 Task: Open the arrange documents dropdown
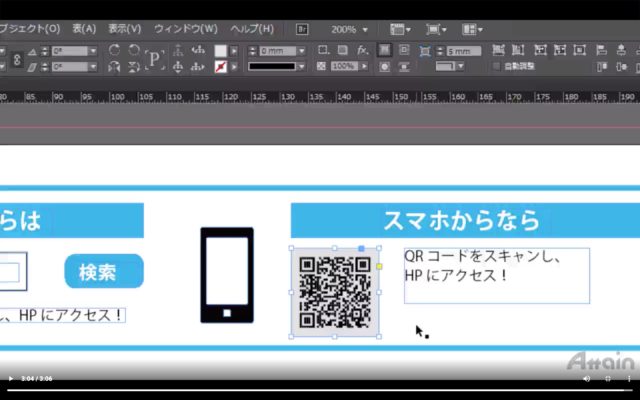click(x=472, y=29)
